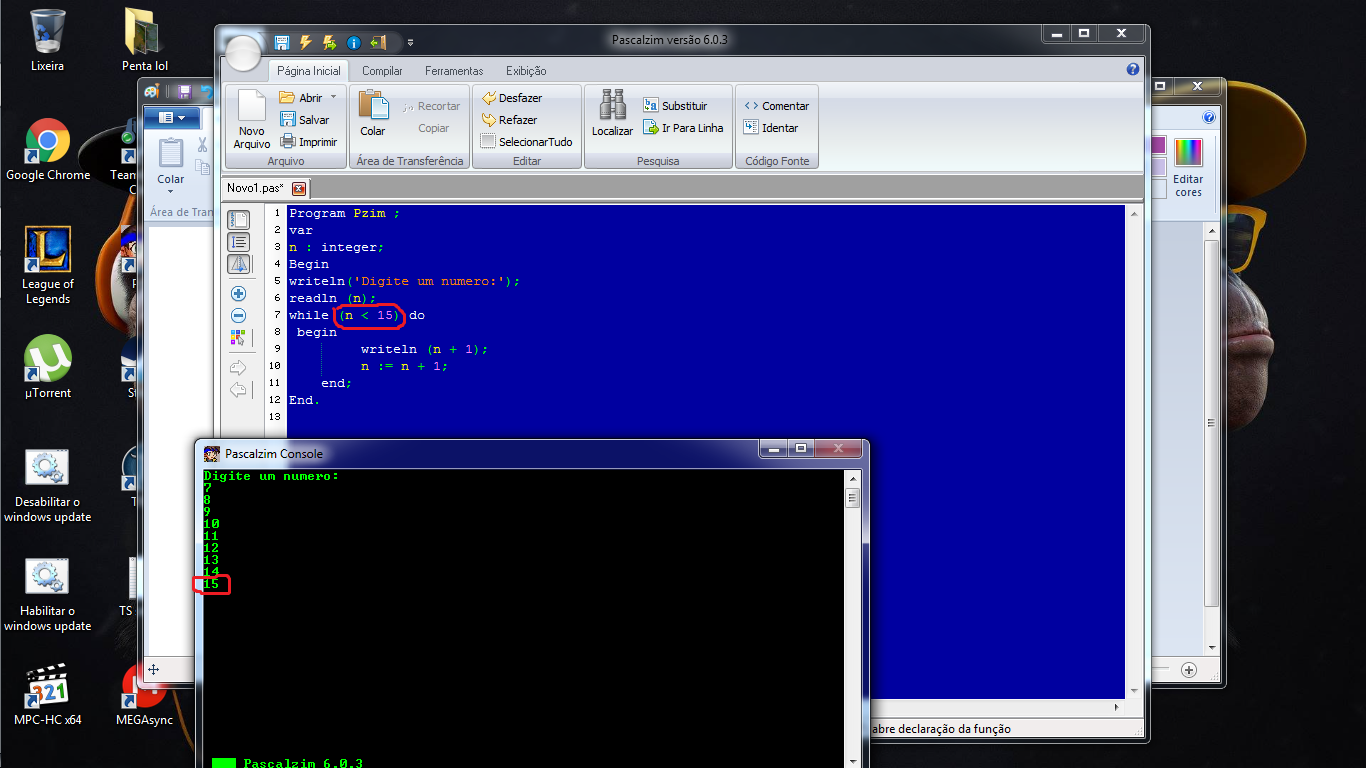This screenshot has height=768, width=1366.
Task: Click the Desfazer button
Action: [512, 98]
